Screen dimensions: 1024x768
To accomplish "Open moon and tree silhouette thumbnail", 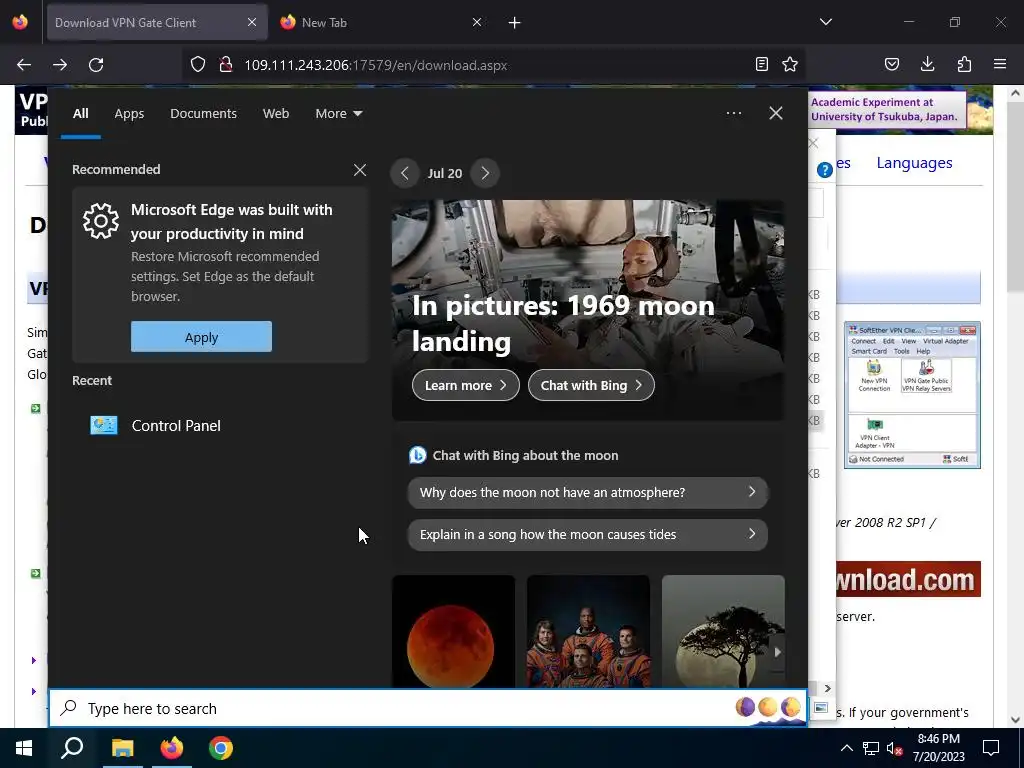I will coord(723,631).
